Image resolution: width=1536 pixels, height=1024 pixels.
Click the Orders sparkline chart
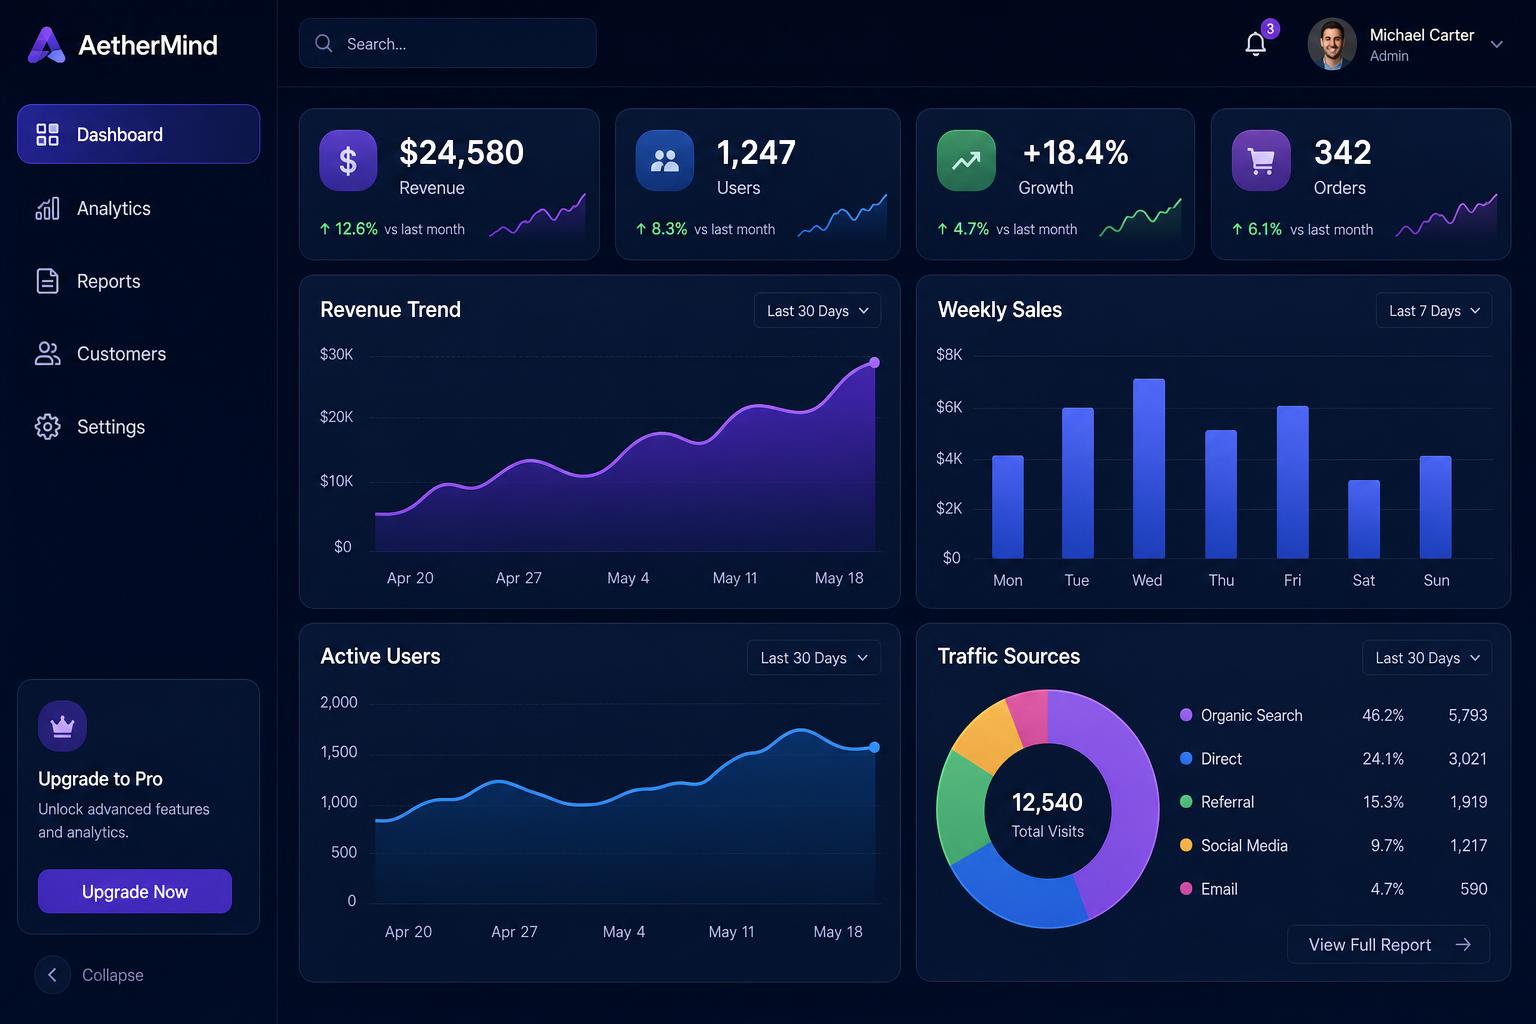[x=1447, y=215]
